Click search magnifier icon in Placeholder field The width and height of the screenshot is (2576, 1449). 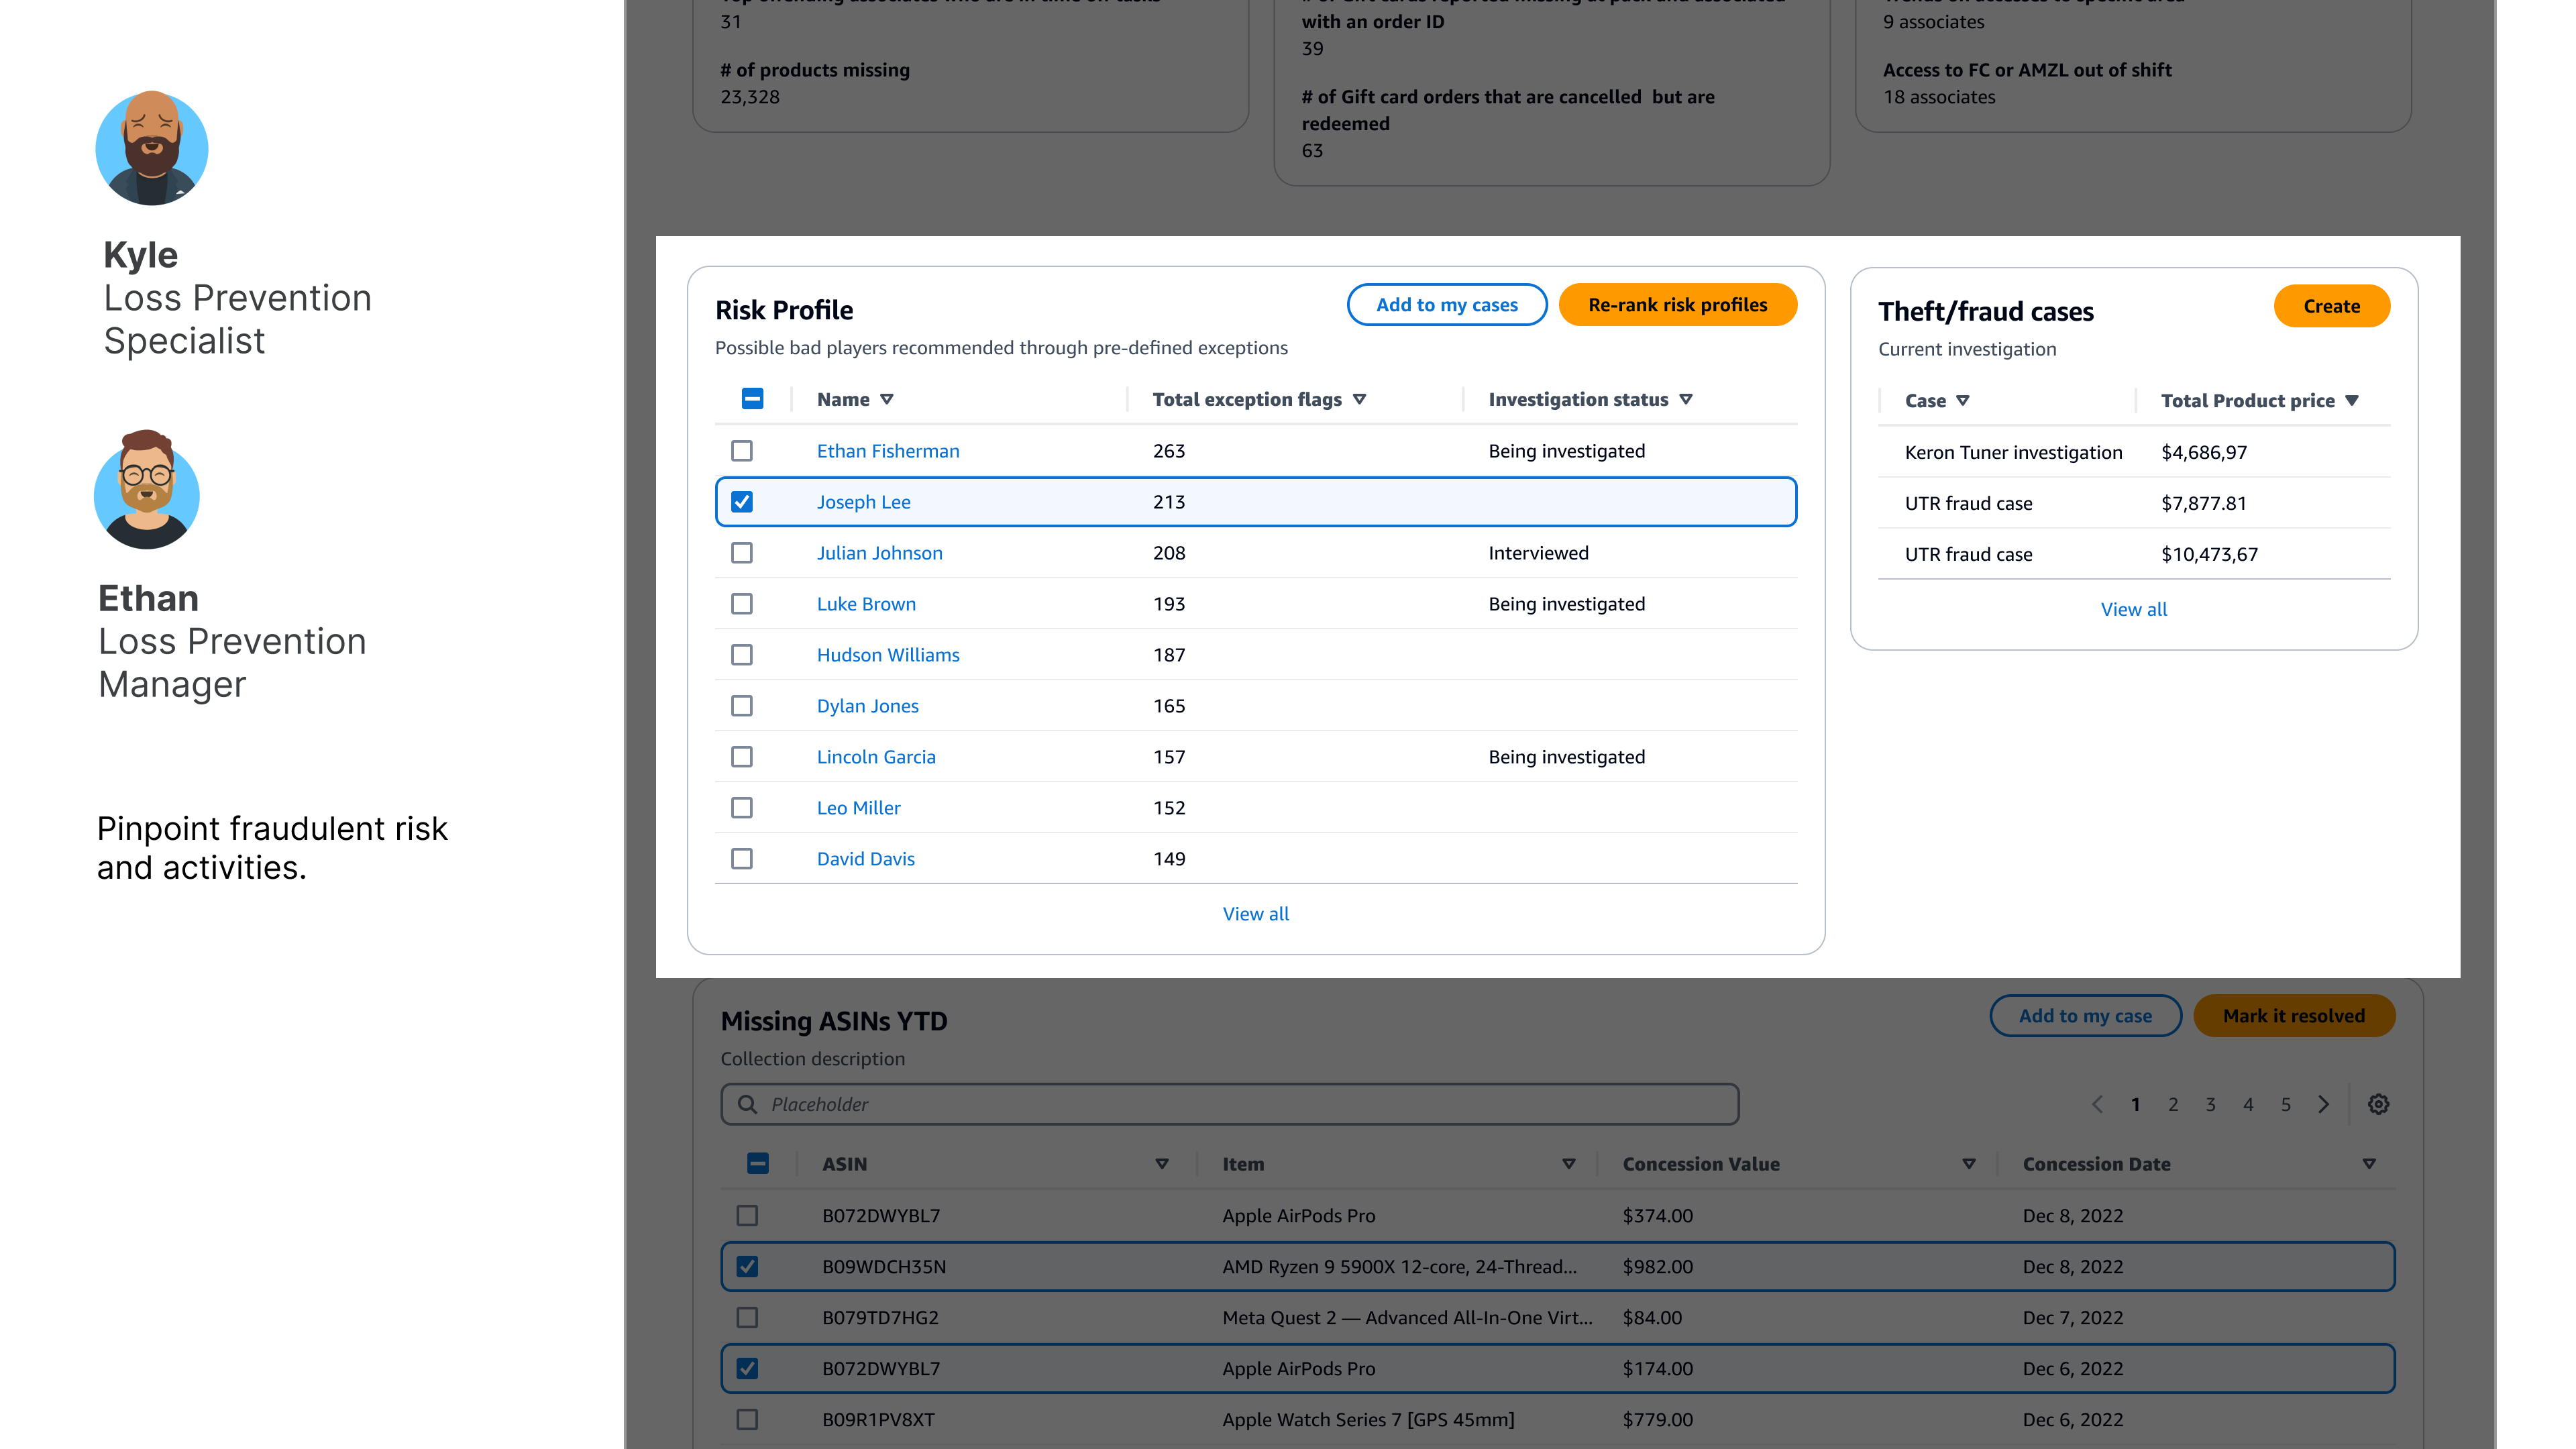[x=747, y=1104]
